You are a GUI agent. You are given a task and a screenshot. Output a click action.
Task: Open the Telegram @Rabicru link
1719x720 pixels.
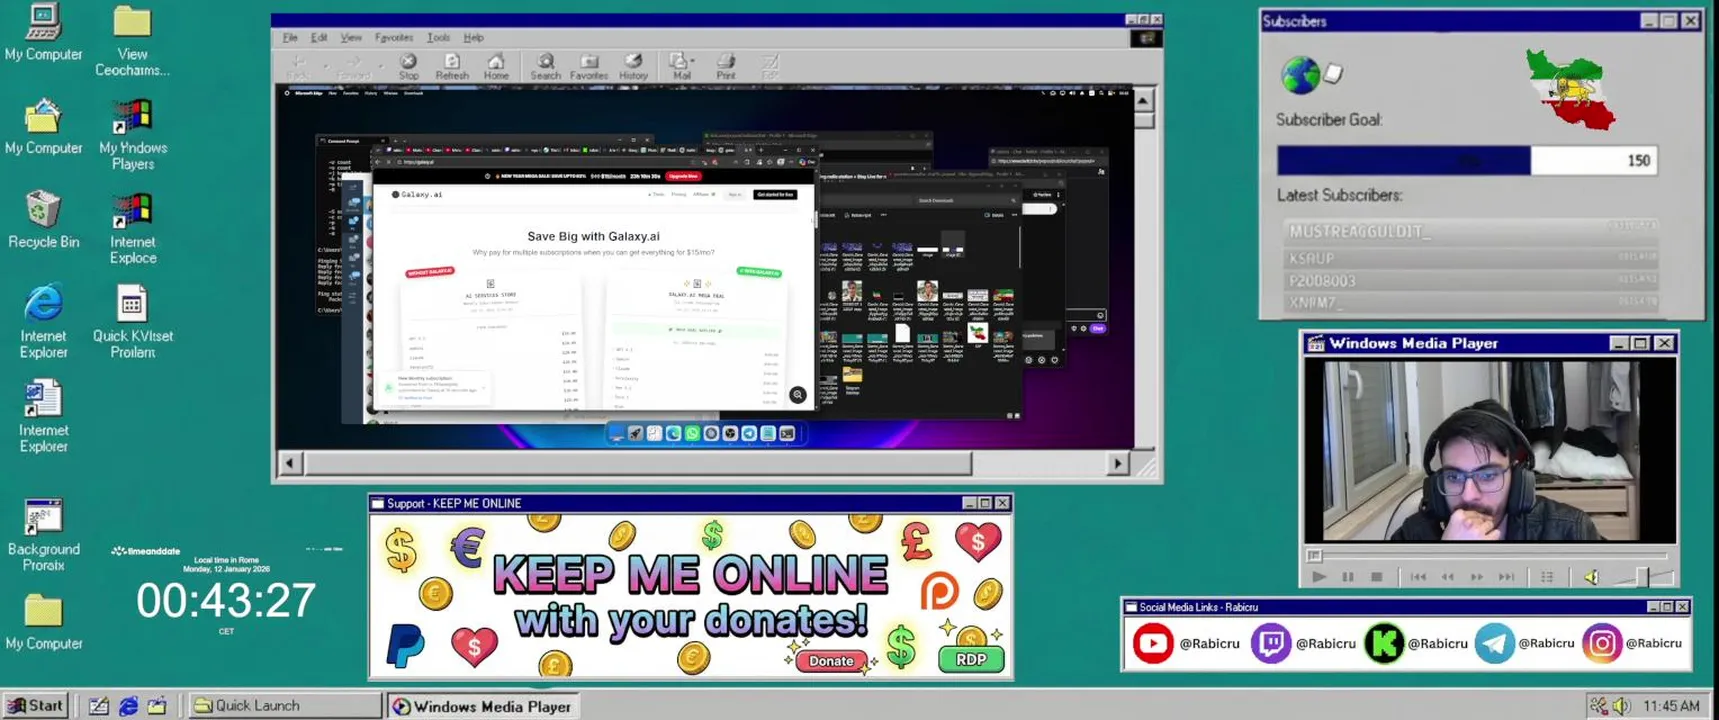[1525, 643]
